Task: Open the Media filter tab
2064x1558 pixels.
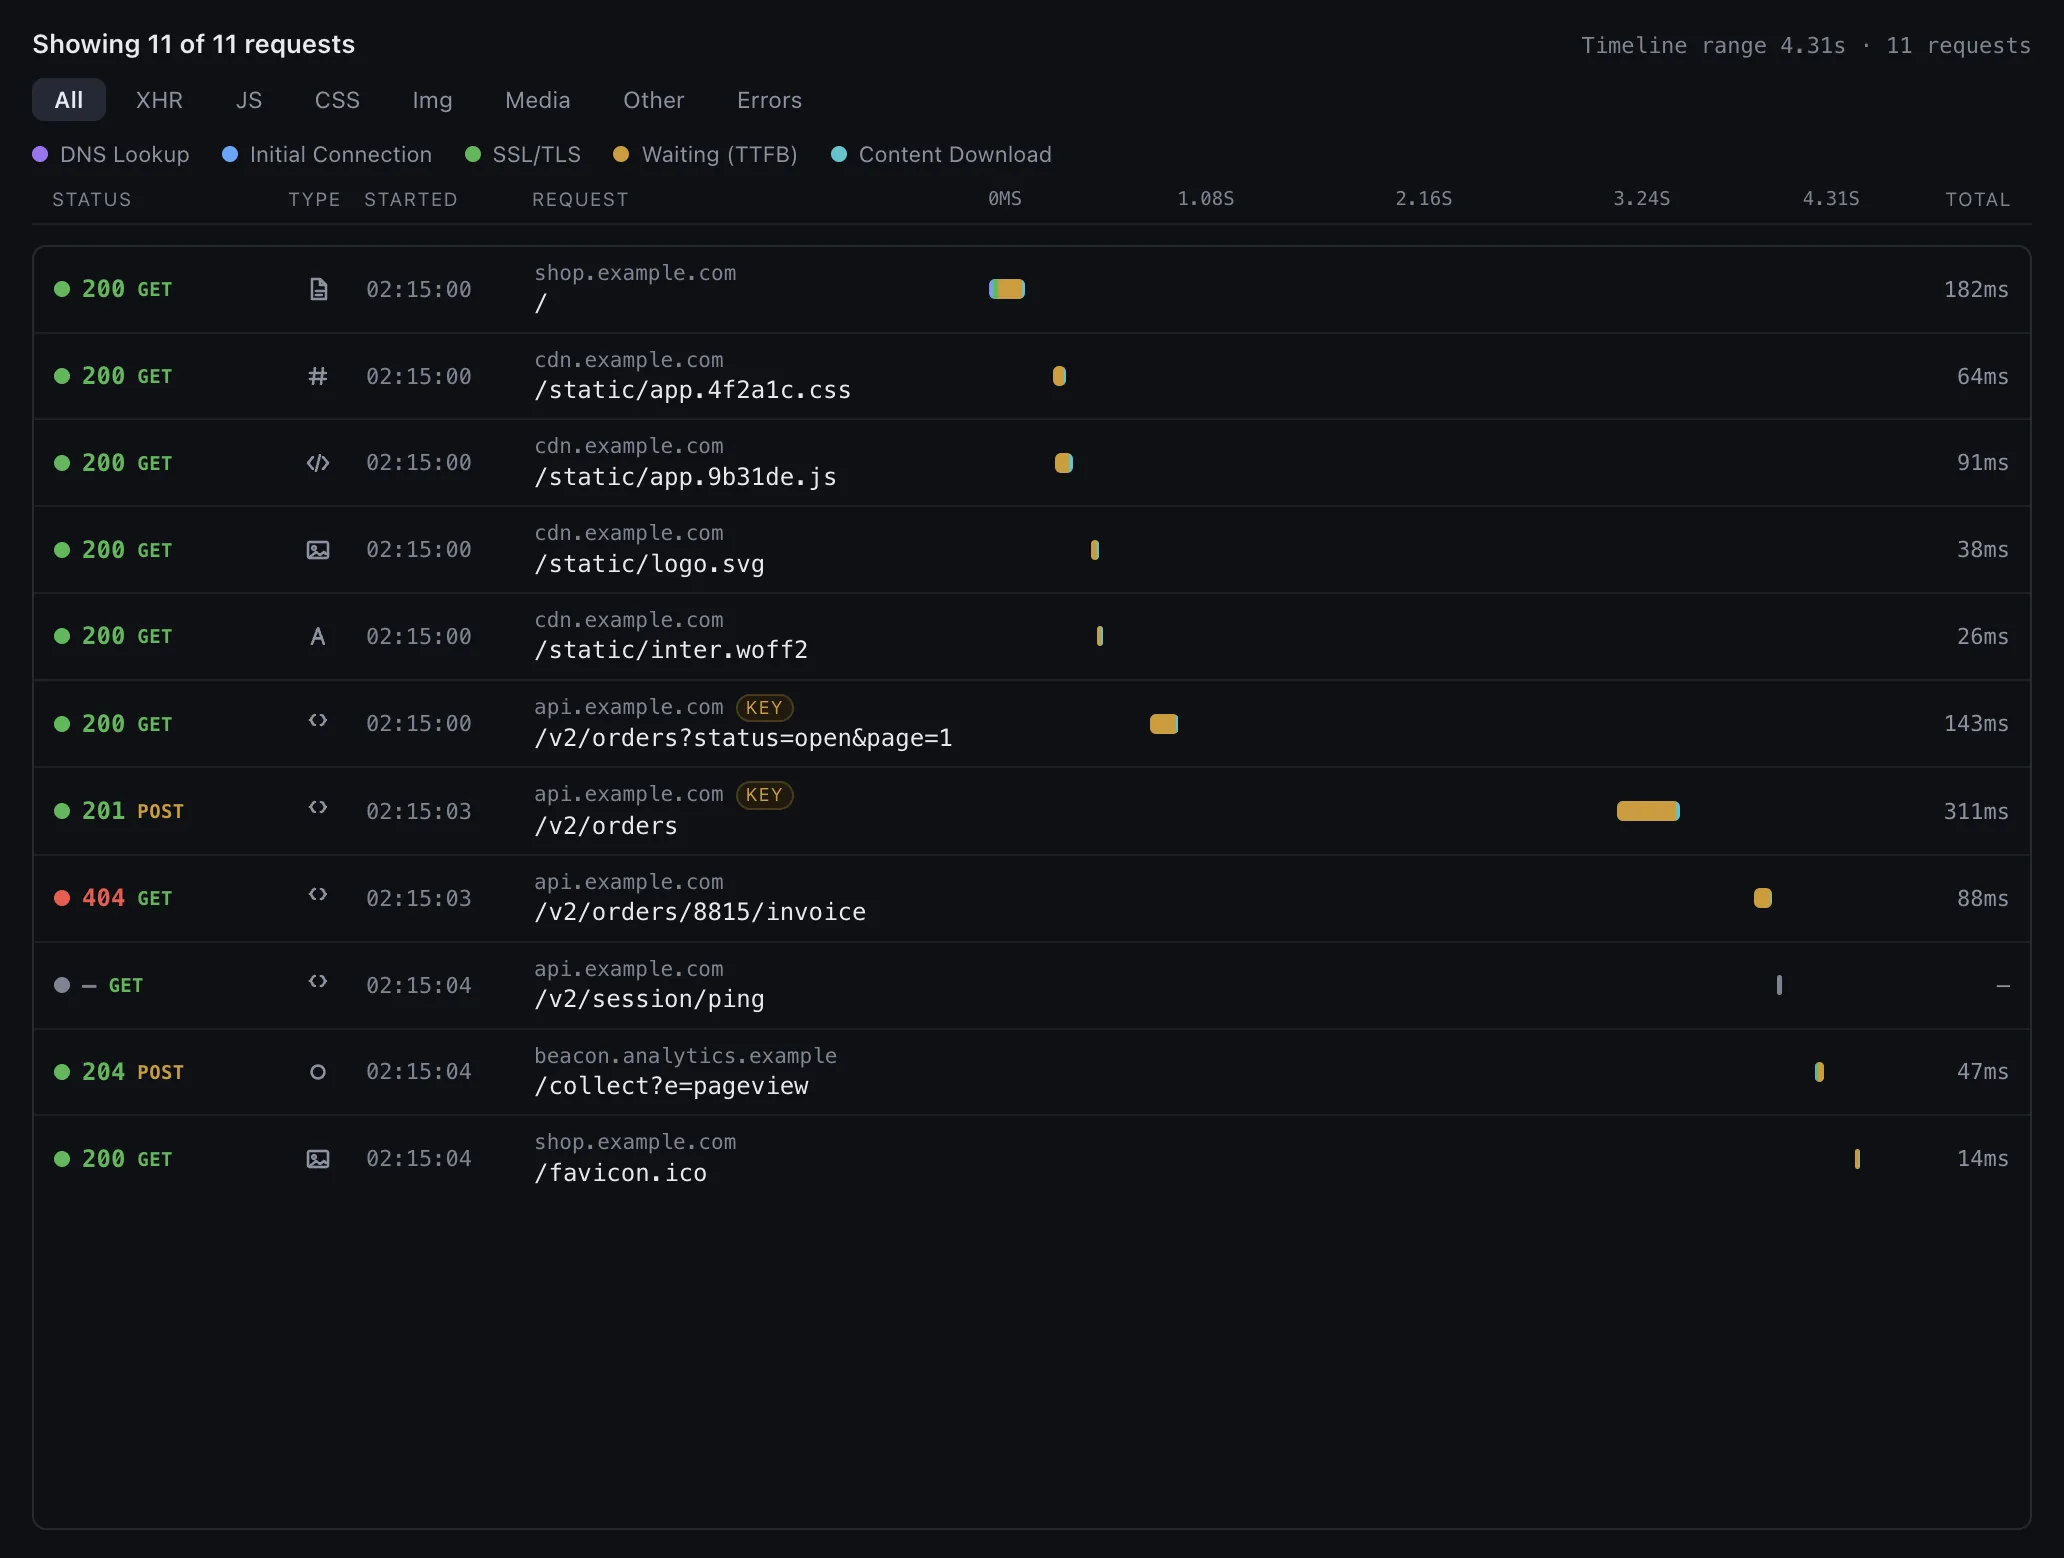Action: coord(538,100)
